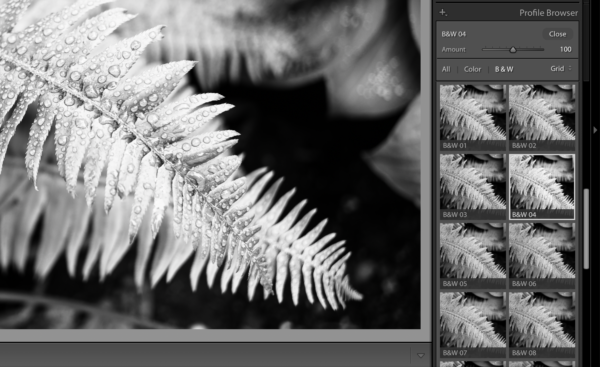This screenshot has width=600, height=367.
Task: Filter profiles by B & W
Action: tap(504, 69)
